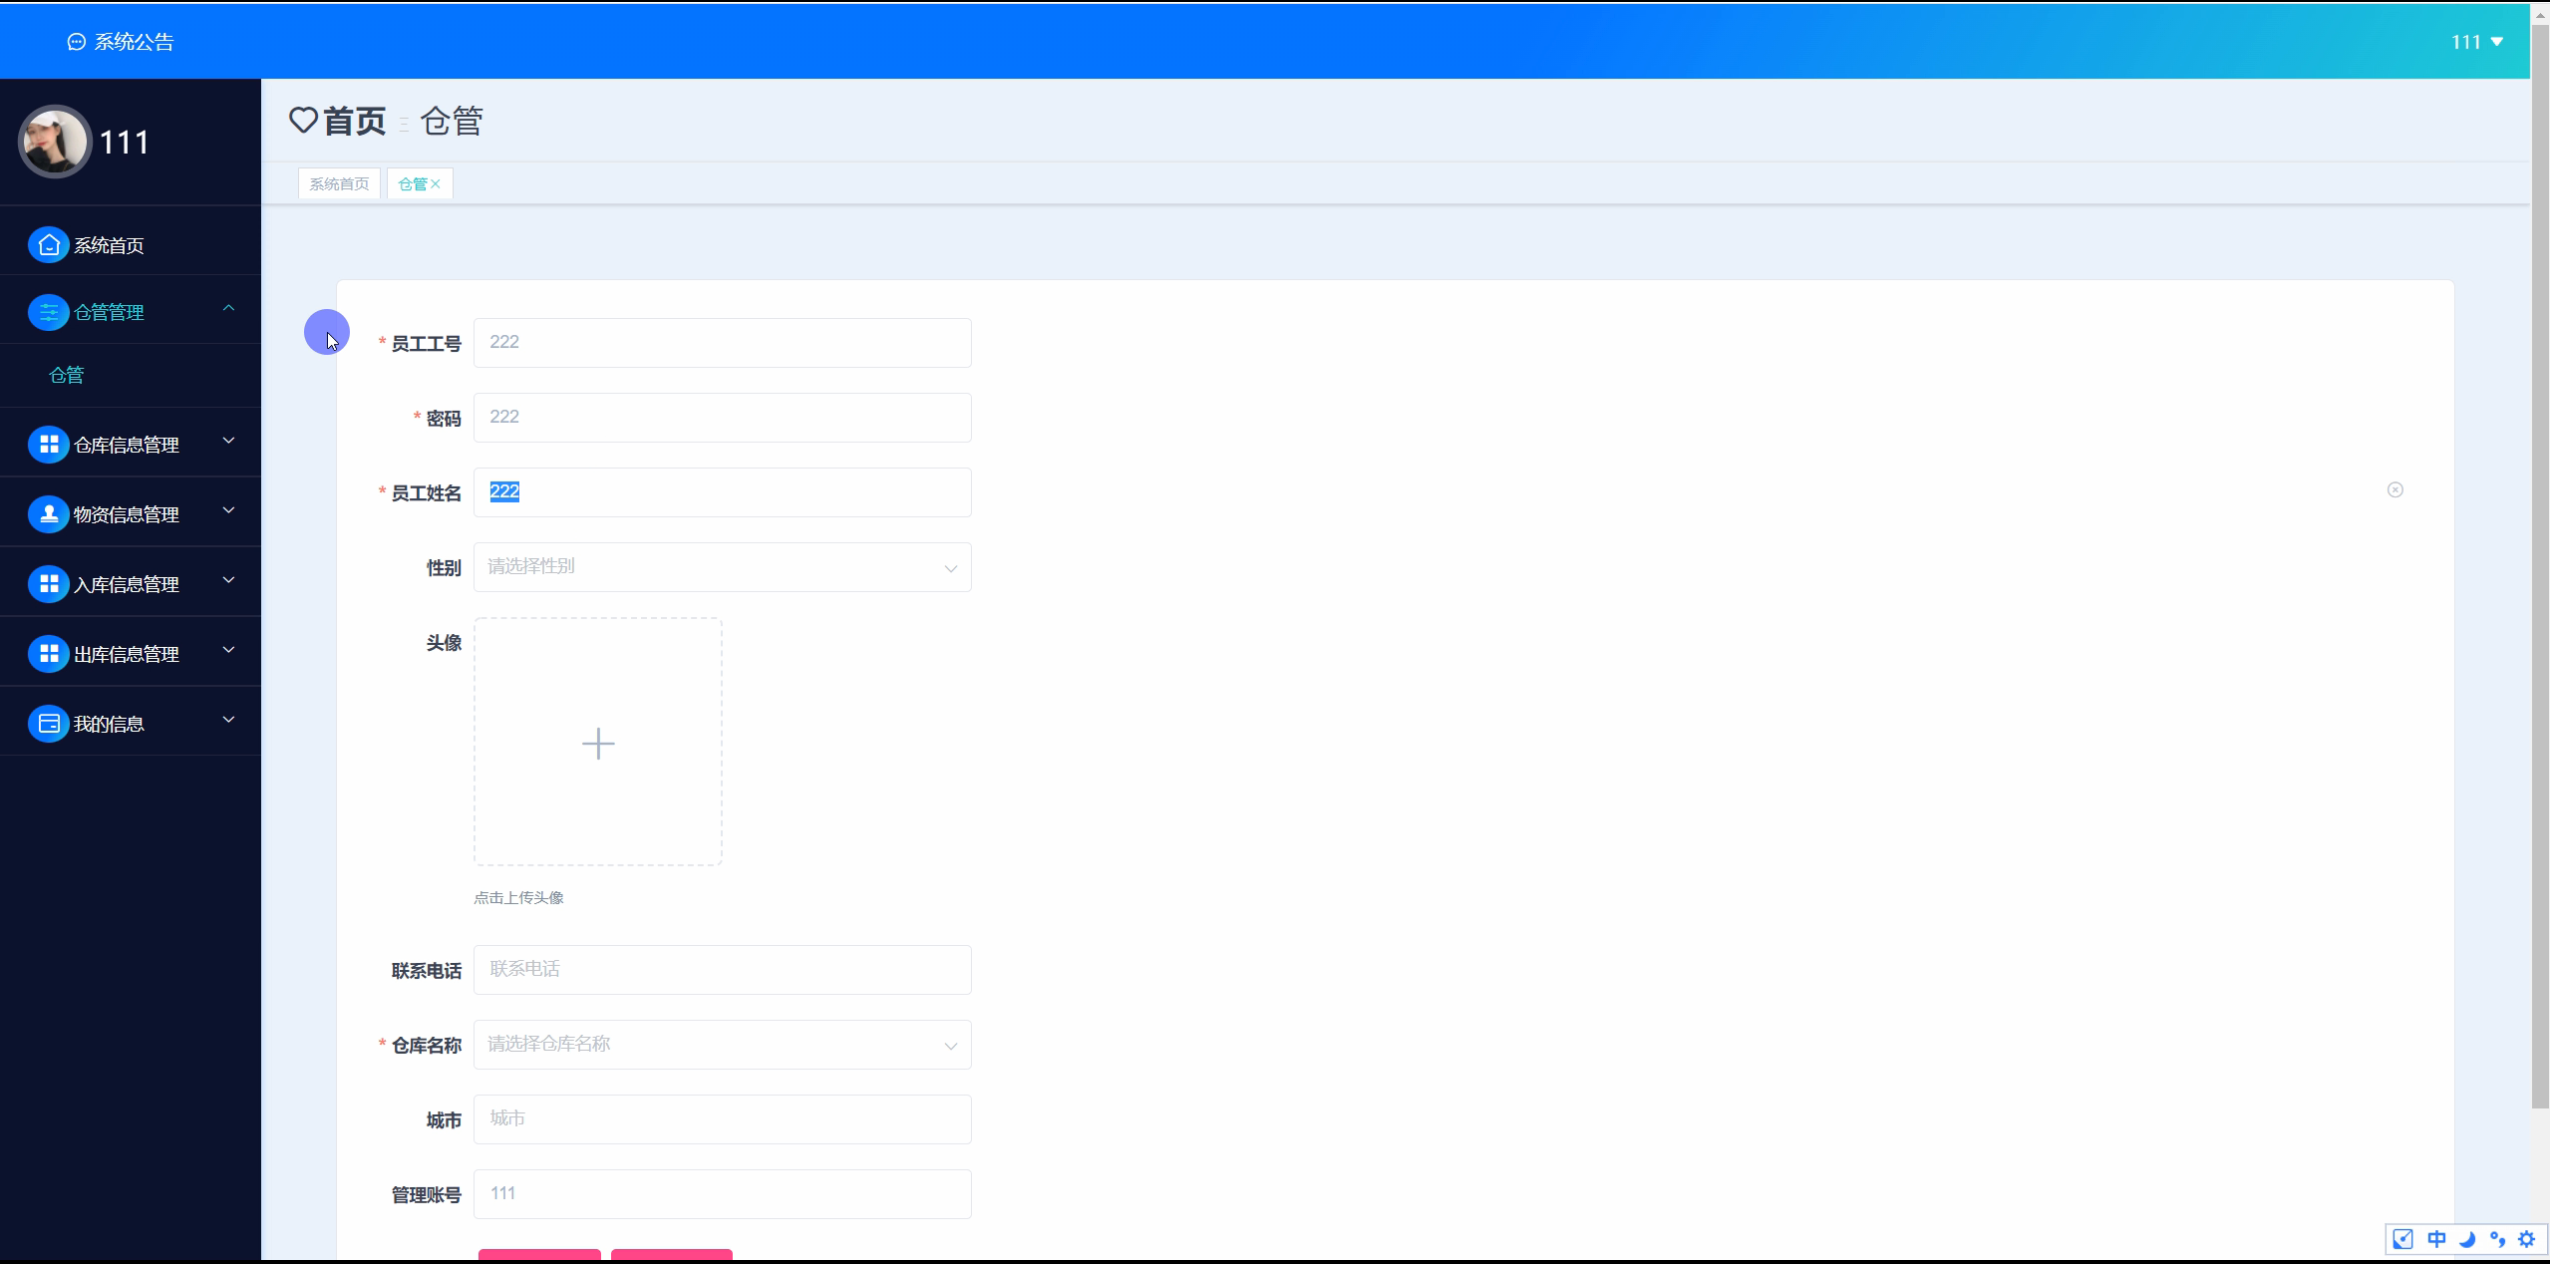Click the 联系电话 input field
Screen dimensions: 2550x1264
point(722,970)
